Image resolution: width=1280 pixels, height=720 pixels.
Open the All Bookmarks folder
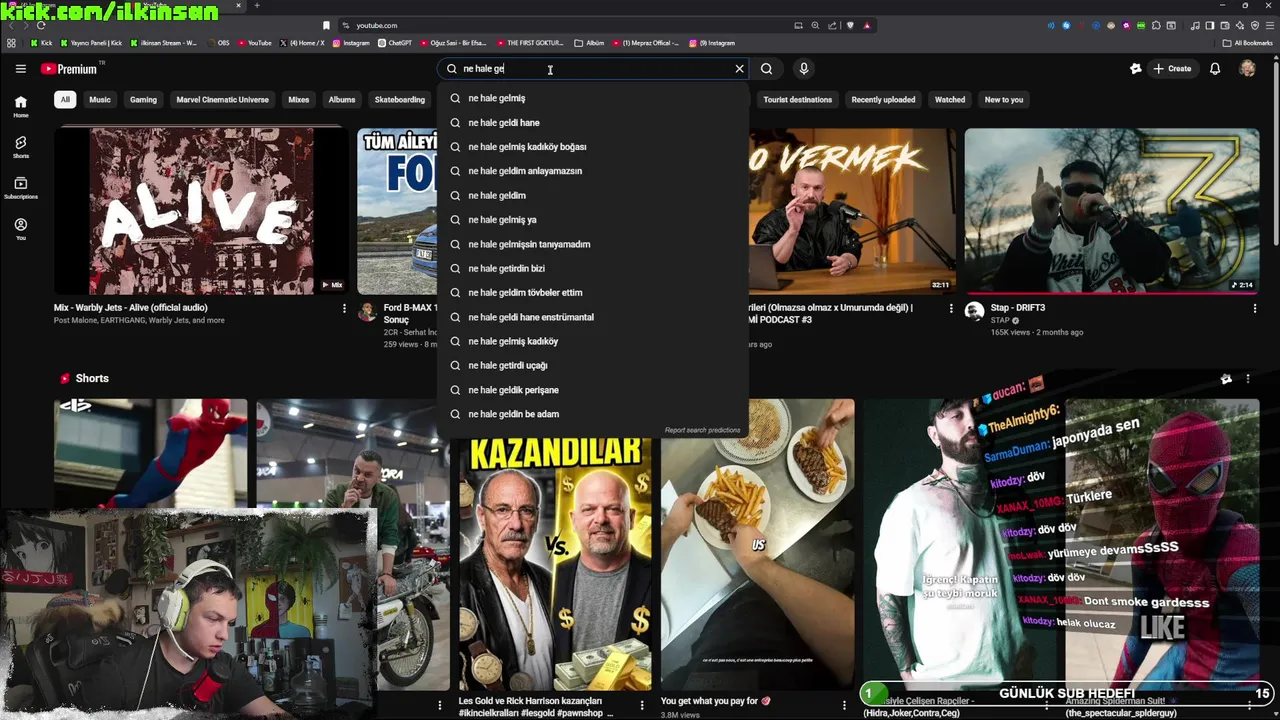(x=1248, y=43)
